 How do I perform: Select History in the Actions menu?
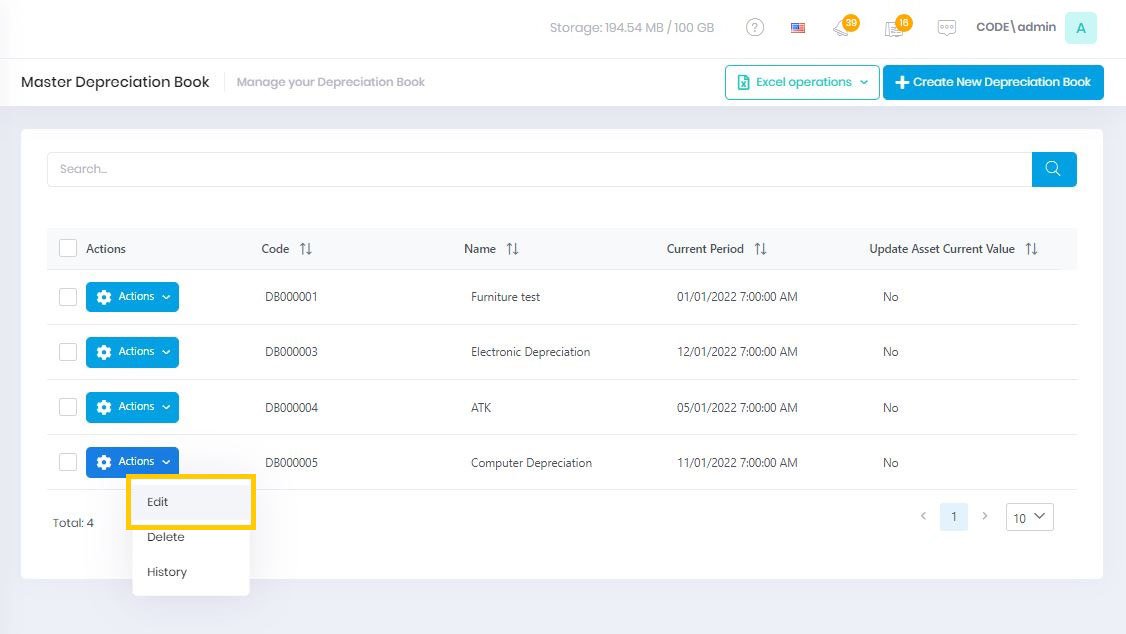click(167, 572)
